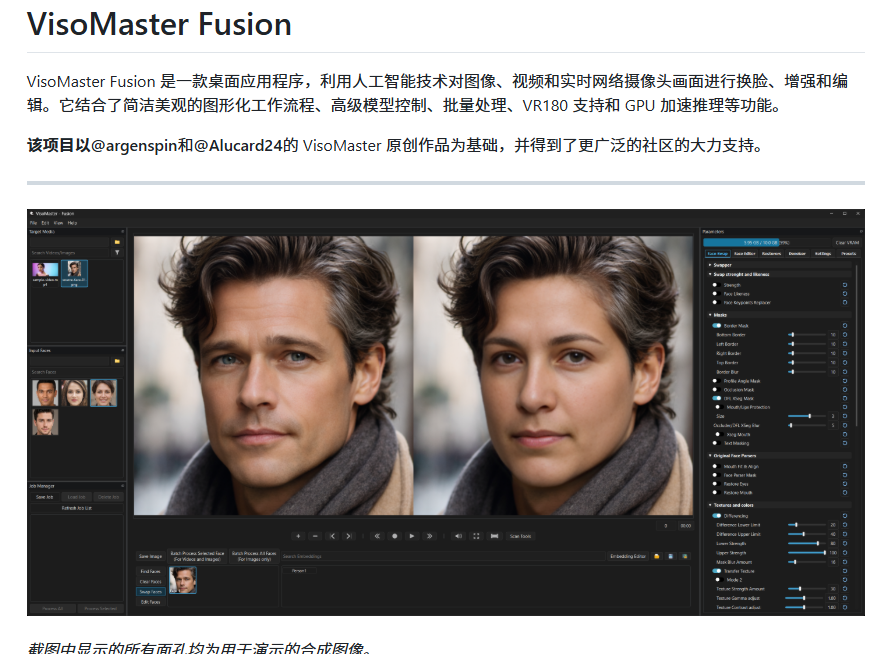This screenshot has height=654, width=884.
Task: Reset the Occlusion Mask parameter
Action: [845, 390]
